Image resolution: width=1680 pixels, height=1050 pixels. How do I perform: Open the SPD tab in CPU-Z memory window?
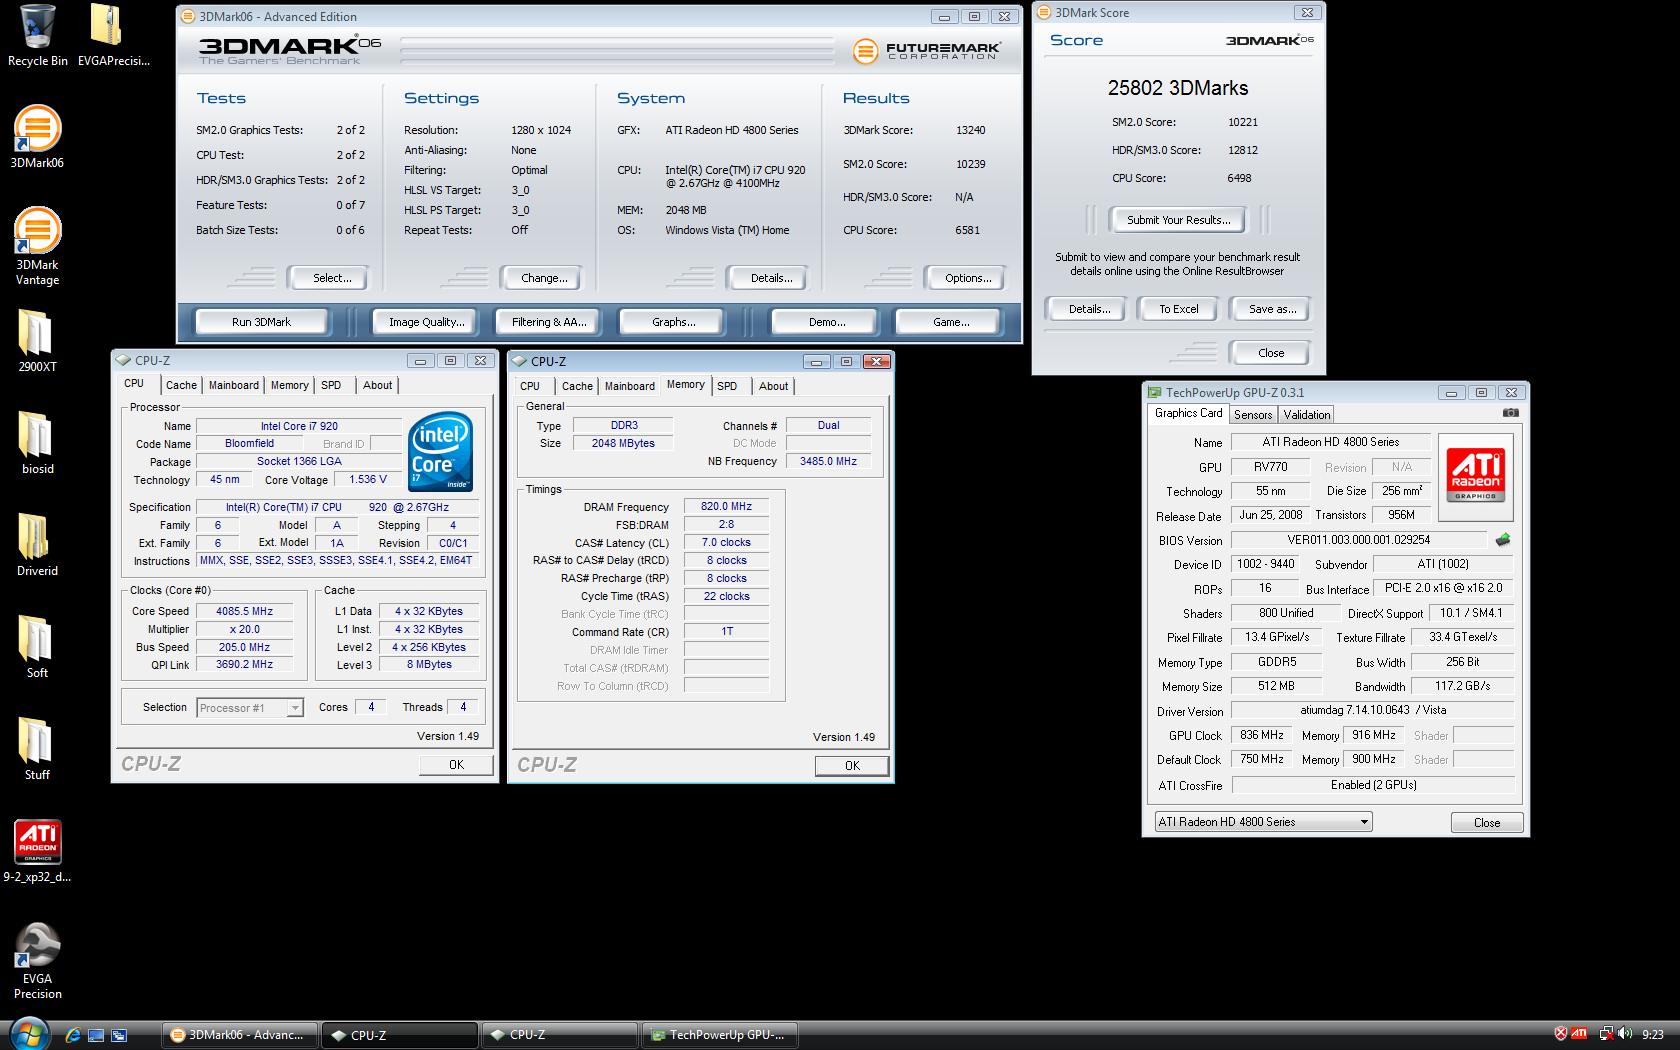pos(727,386)
